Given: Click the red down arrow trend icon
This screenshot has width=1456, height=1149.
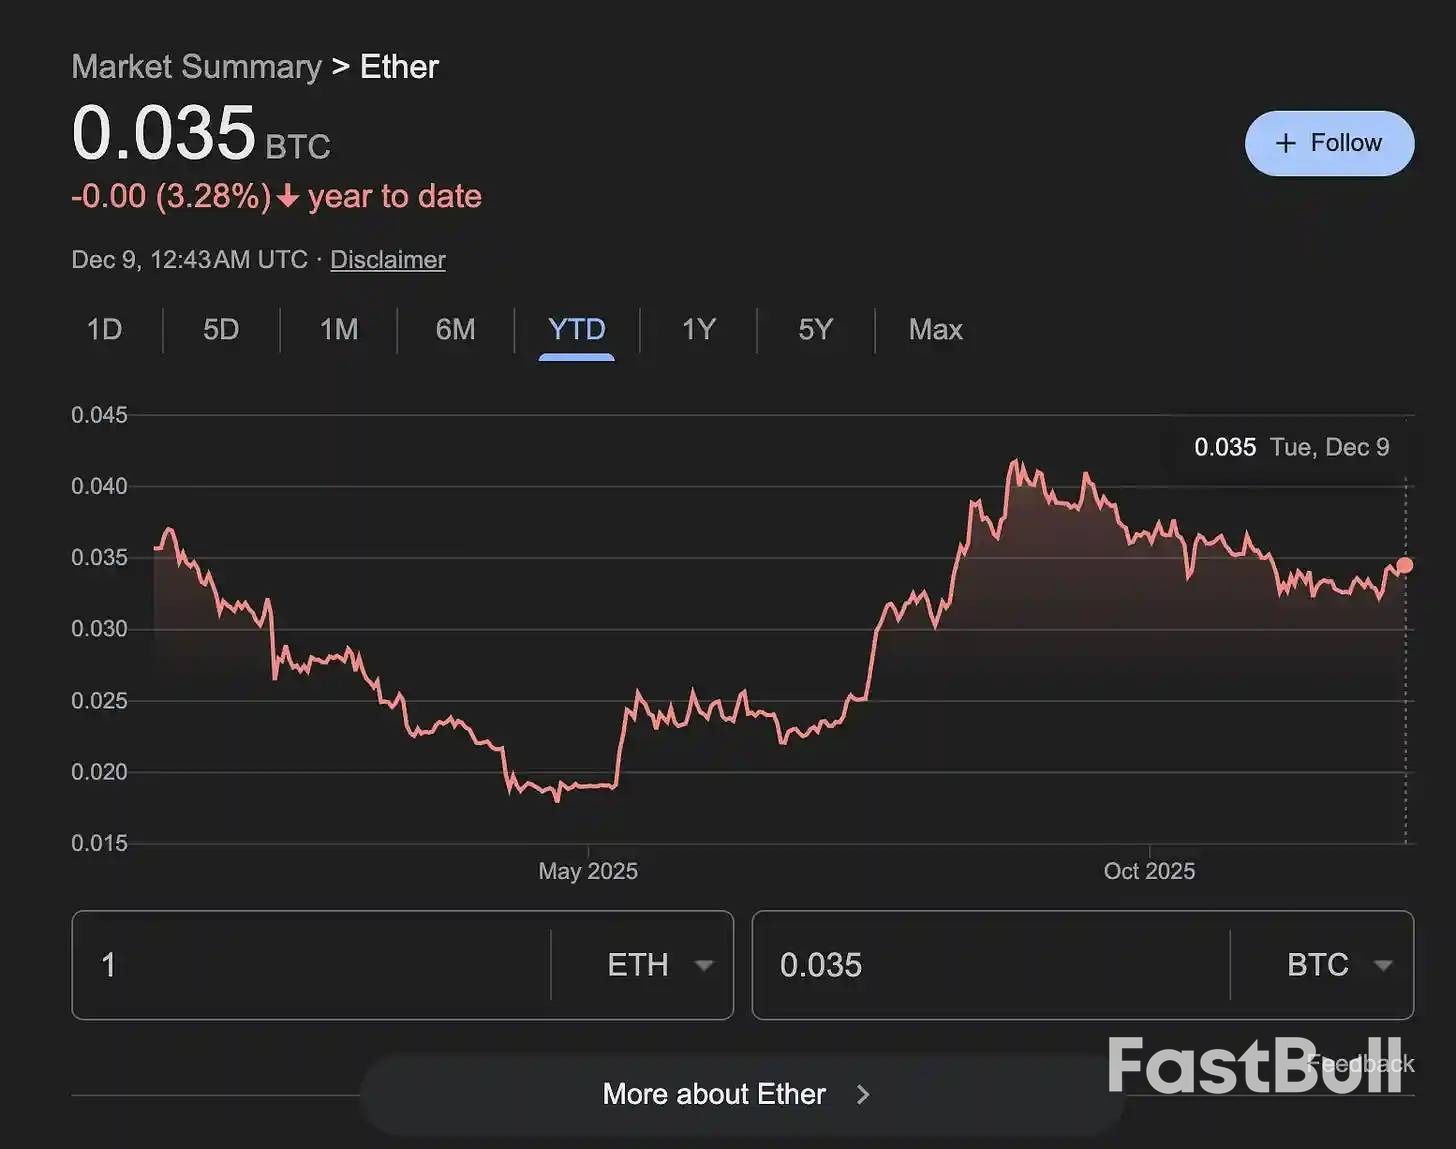Looking at the screenshot, I should [288, 196].
